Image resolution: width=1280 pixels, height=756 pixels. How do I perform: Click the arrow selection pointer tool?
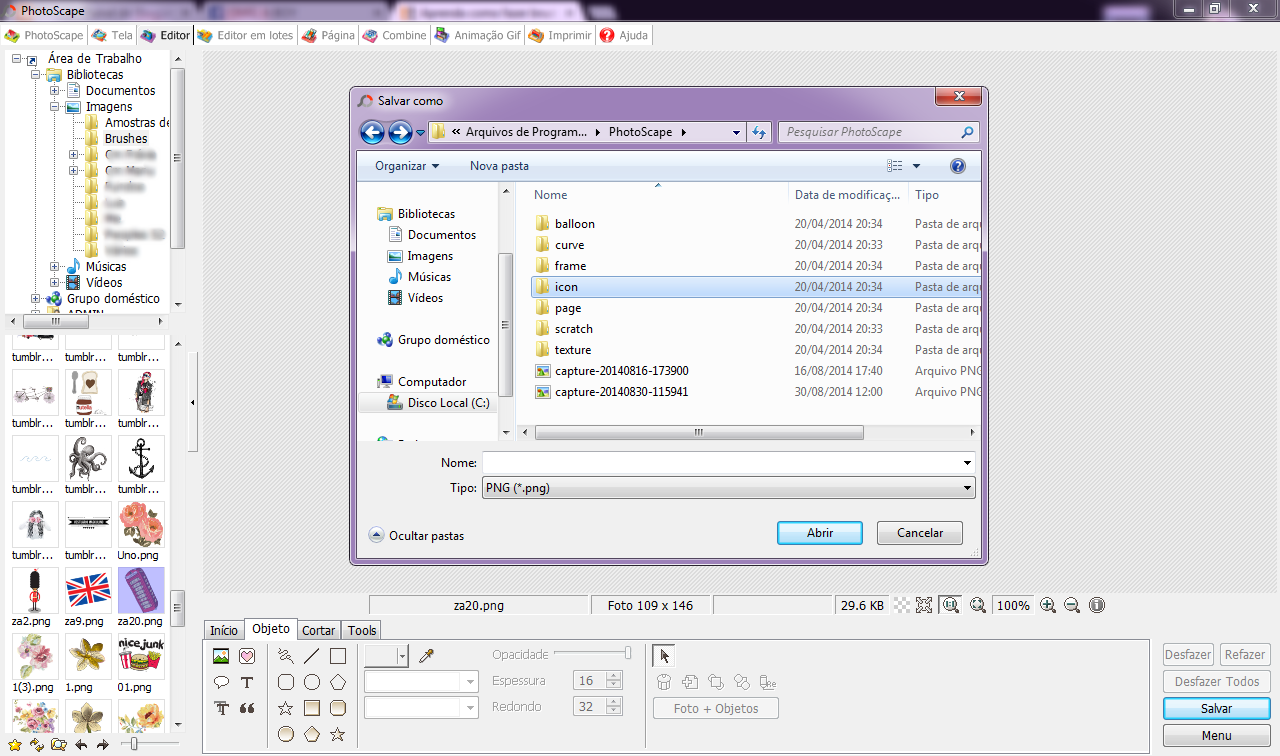[x=663, y=656]
